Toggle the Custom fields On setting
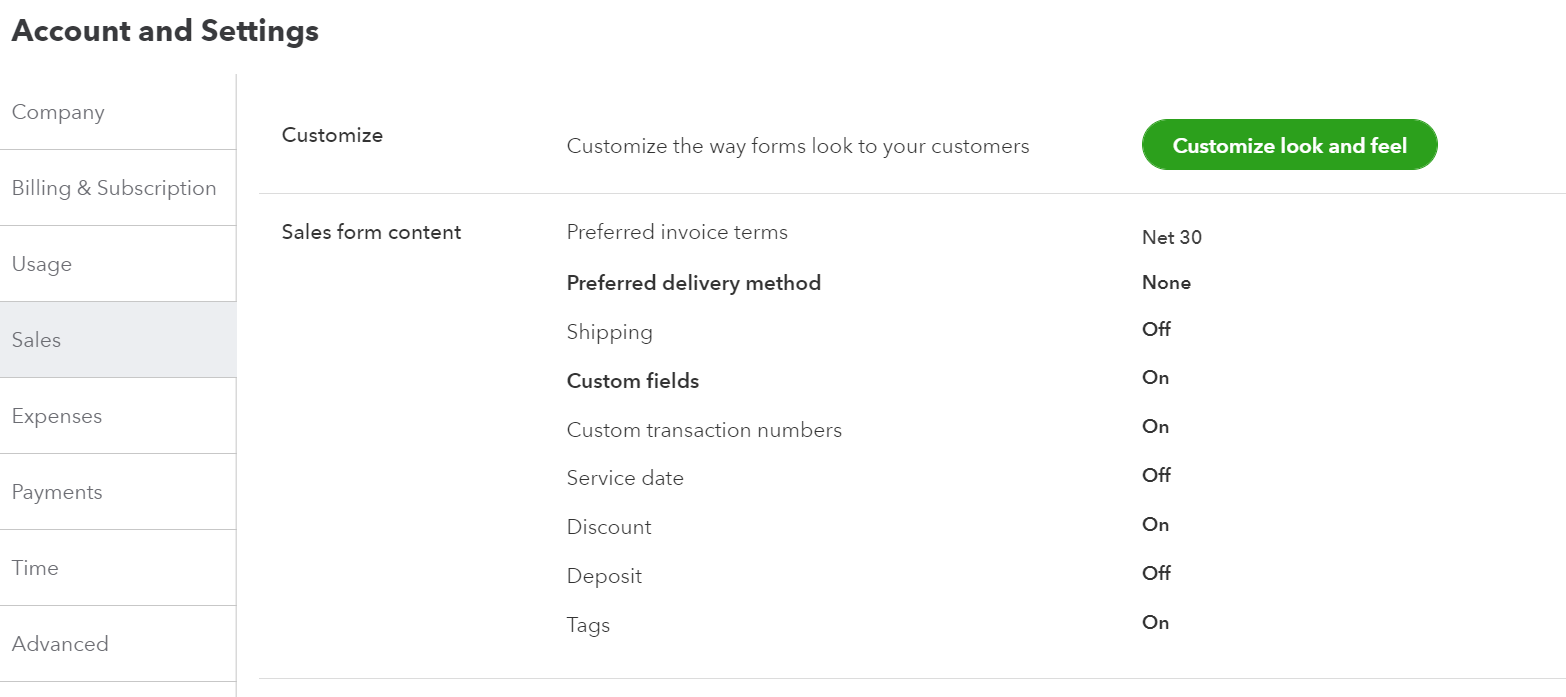 pos(1155,377)
